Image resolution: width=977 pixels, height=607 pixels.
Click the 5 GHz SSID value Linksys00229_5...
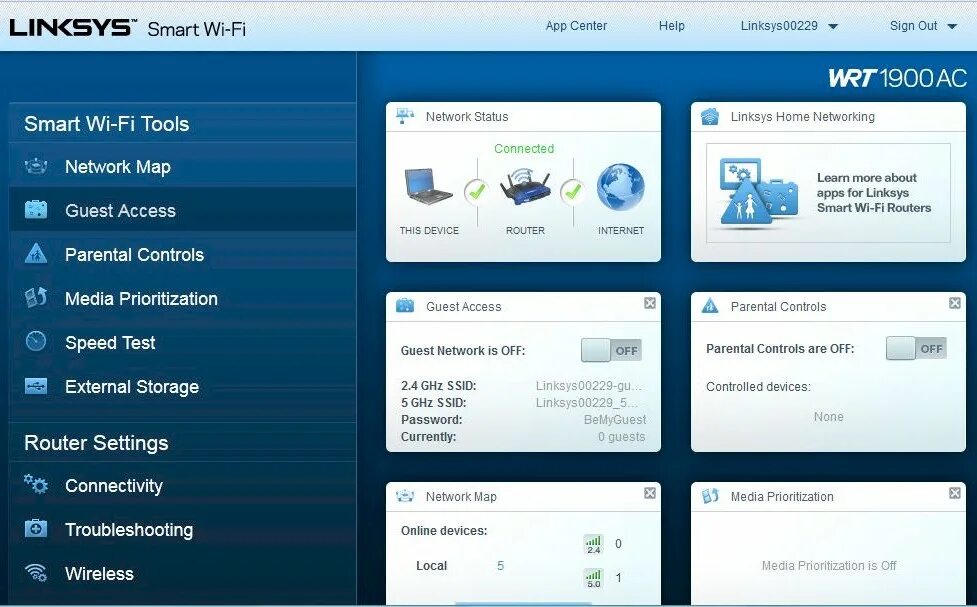coord(587,403)
